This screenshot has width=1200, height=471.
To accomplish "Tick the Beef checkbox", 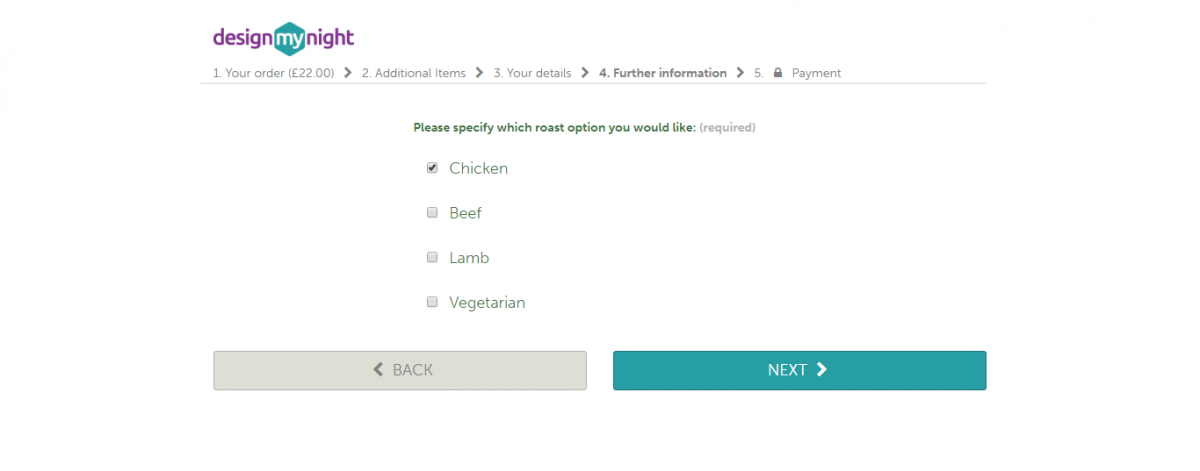I will pos(432,212).
